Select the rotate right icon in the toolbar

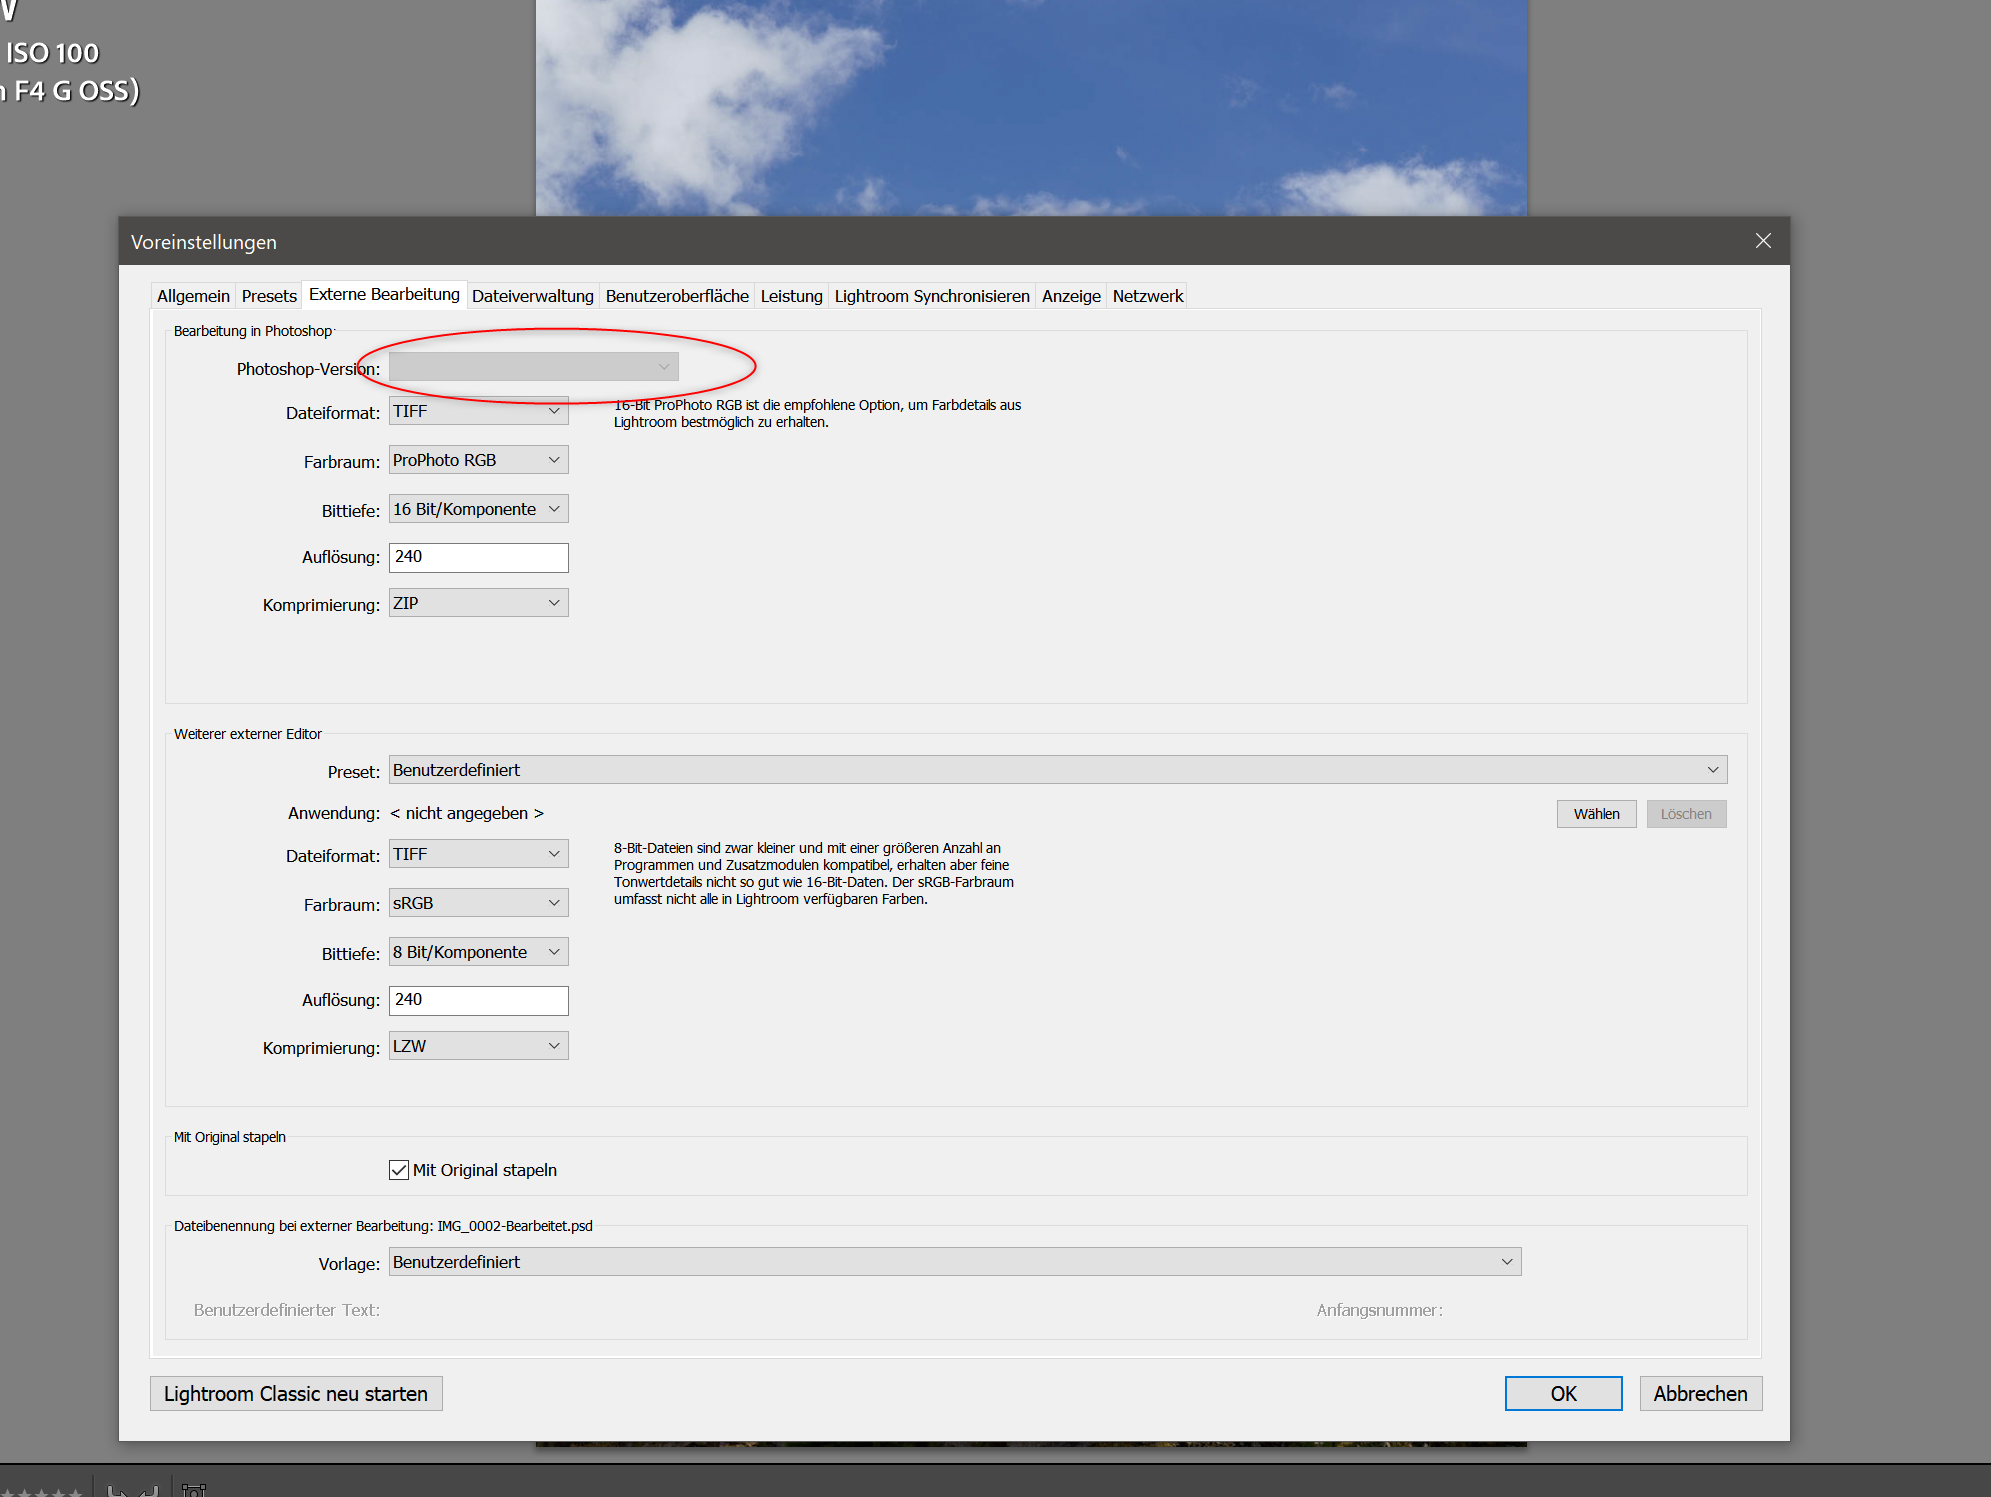pyautogui.click(x=148, y=1491)
